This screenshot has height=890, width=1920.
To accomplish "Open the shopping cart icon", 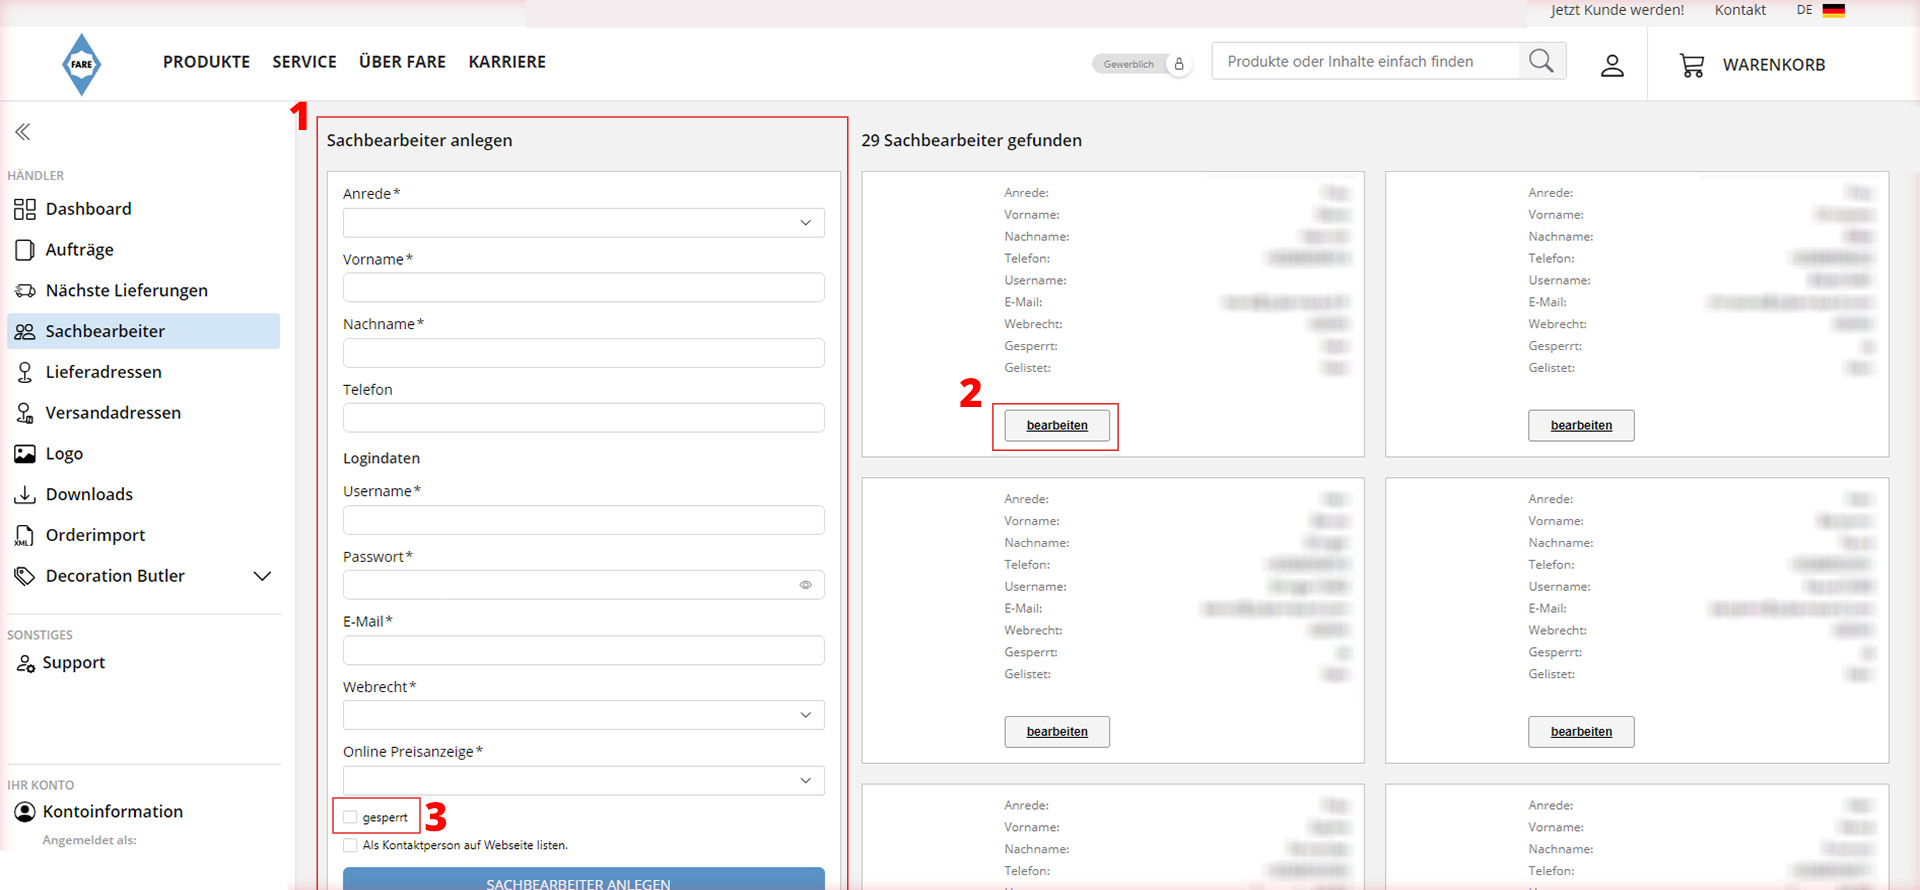I will pos(1691,65).
